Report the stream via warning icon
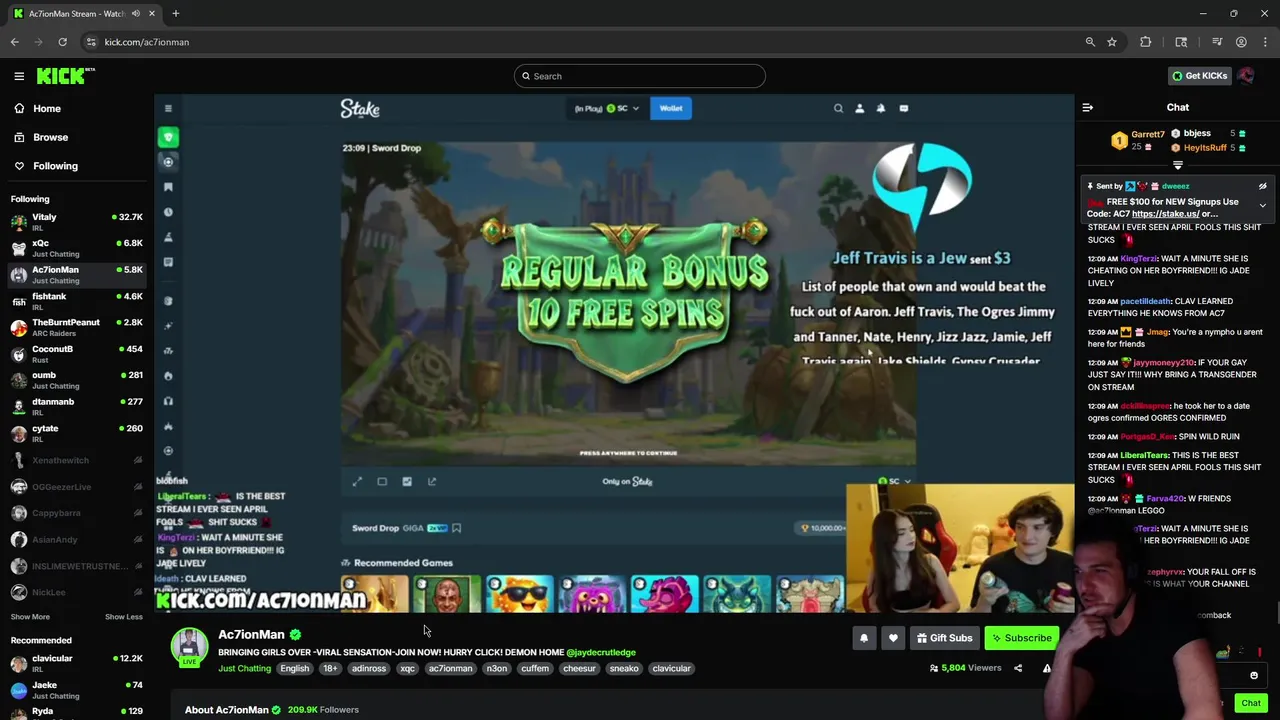Image resolution: width=1280 pixels, height=720 pixels. [x=1047, y=668]
